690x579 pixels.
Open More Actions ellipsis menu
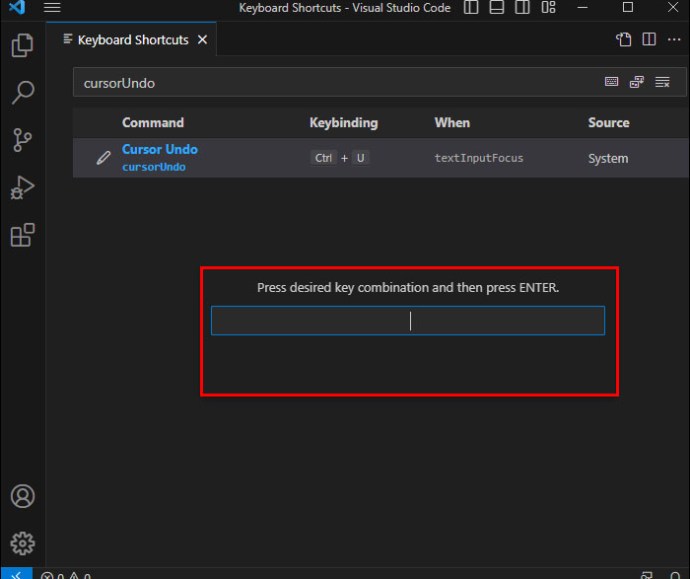click(x=674, y=40)
